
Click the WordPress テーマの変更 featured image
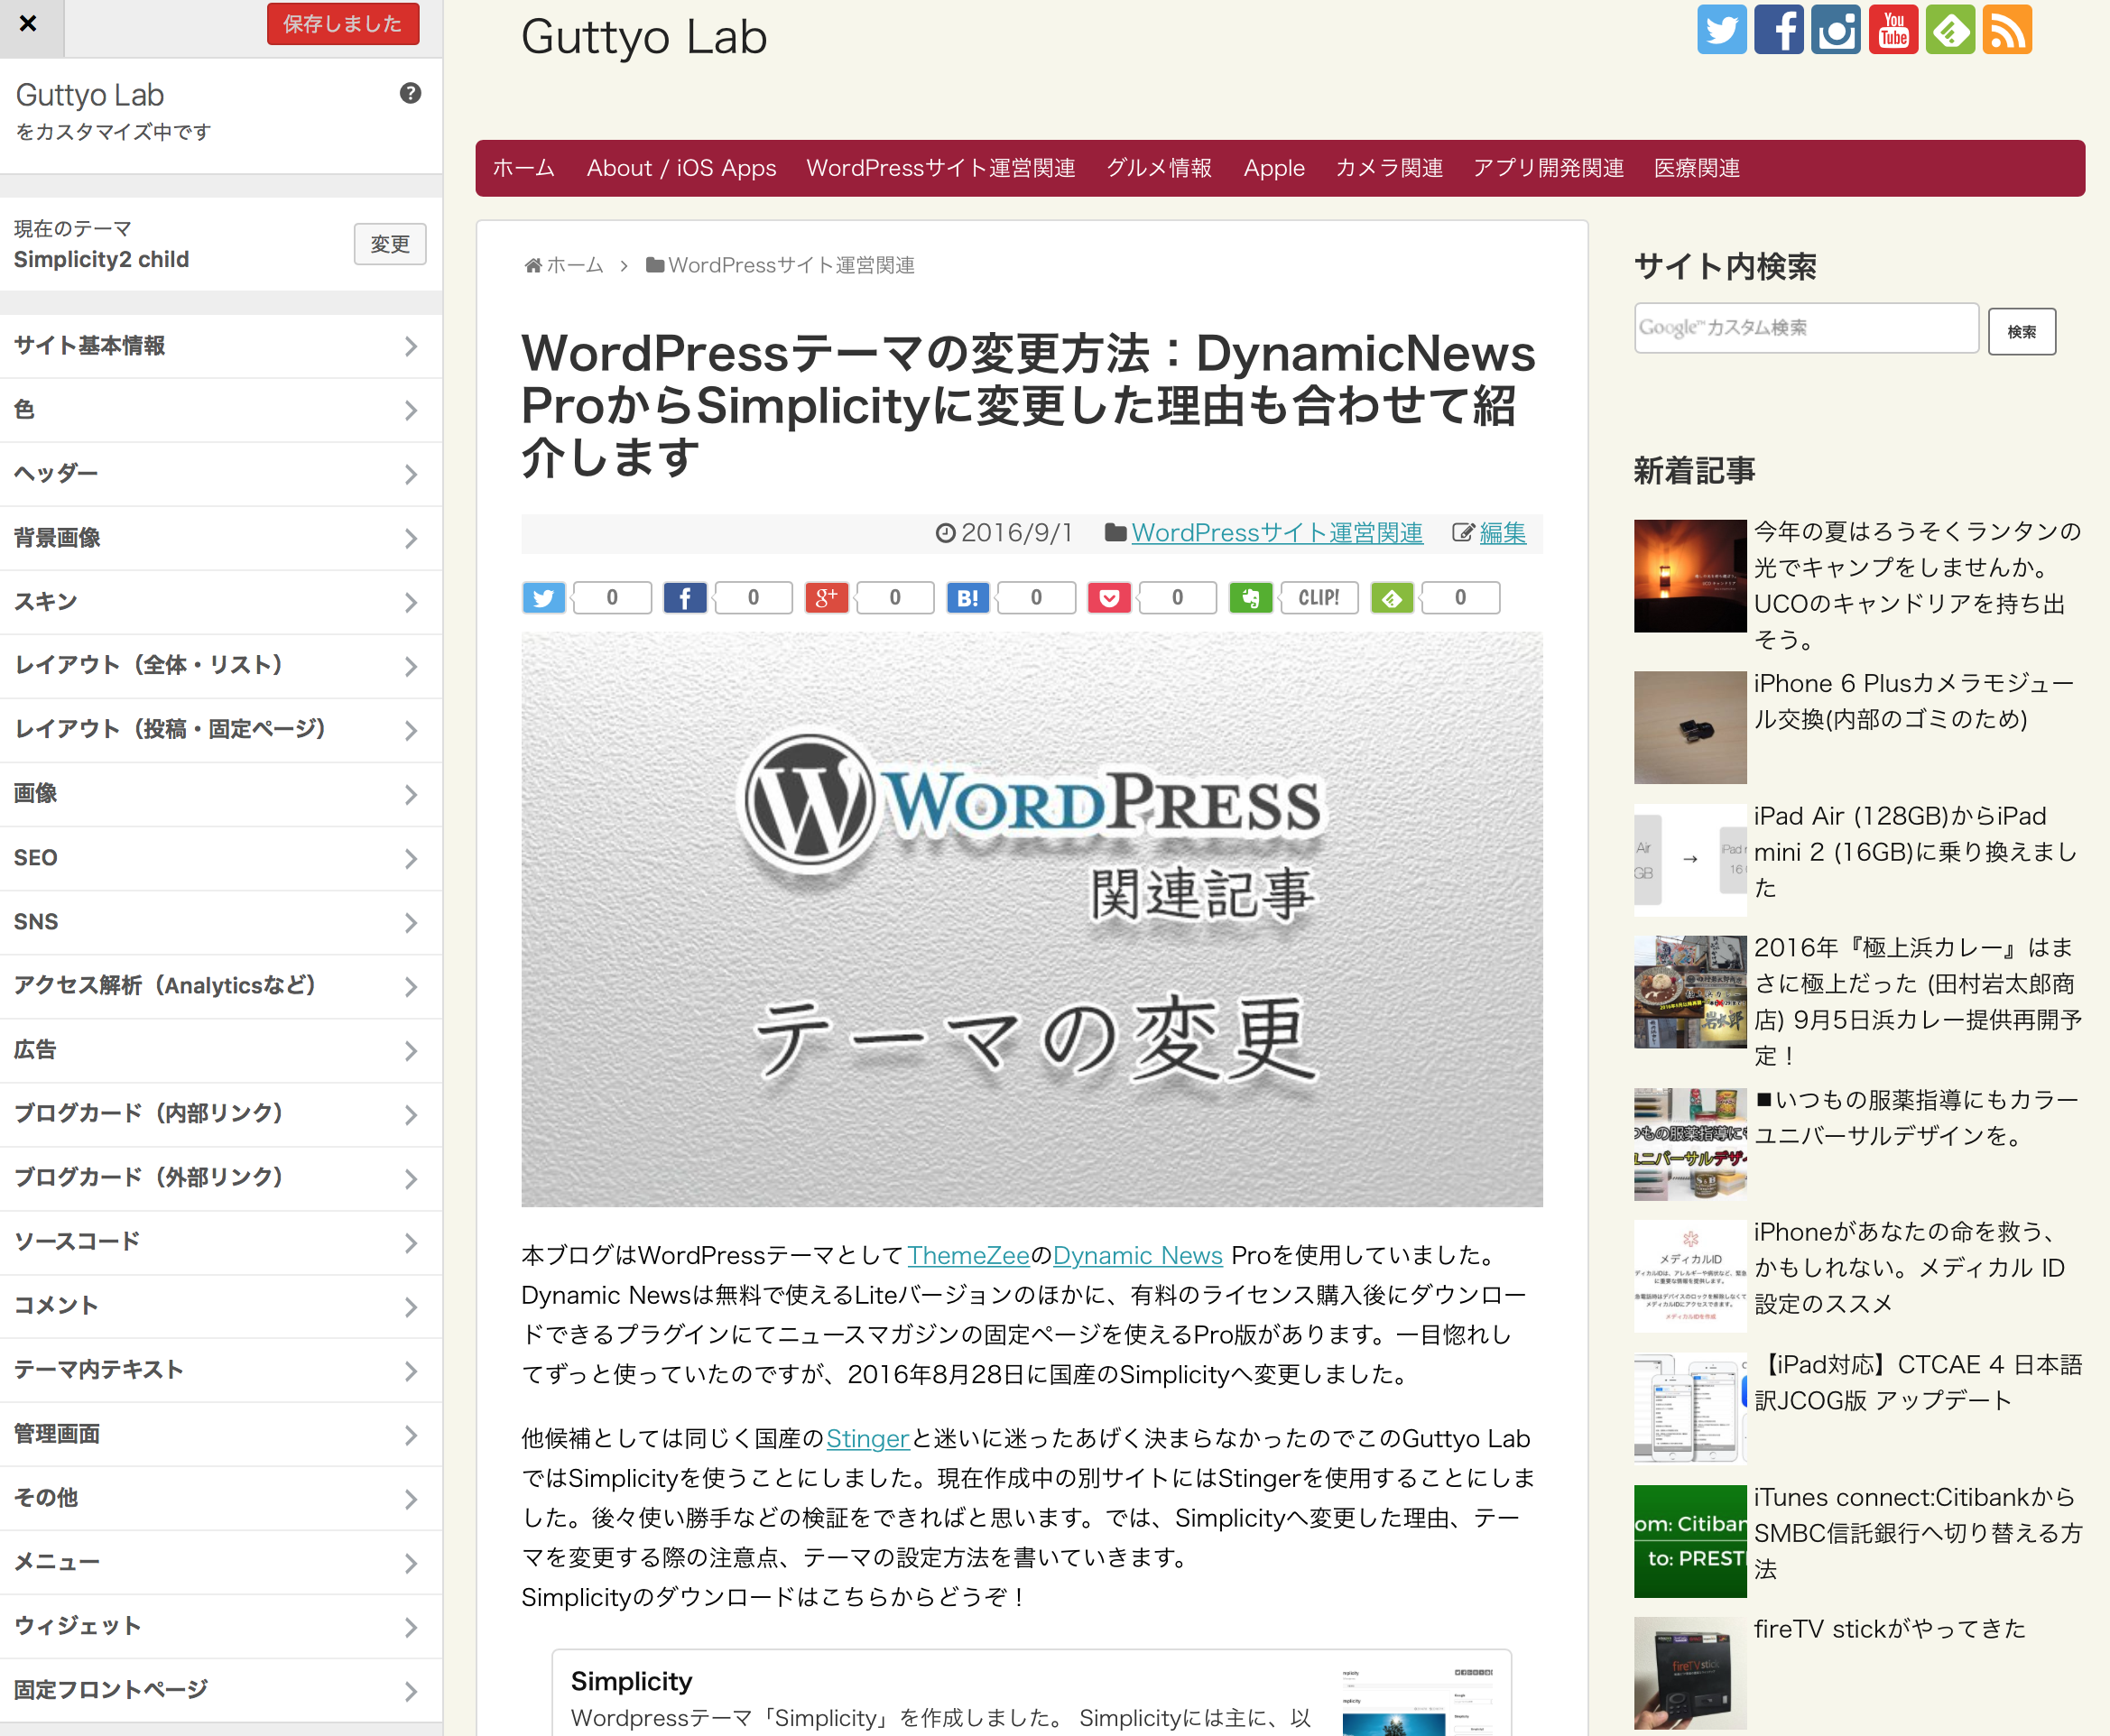pos(1031,919)
